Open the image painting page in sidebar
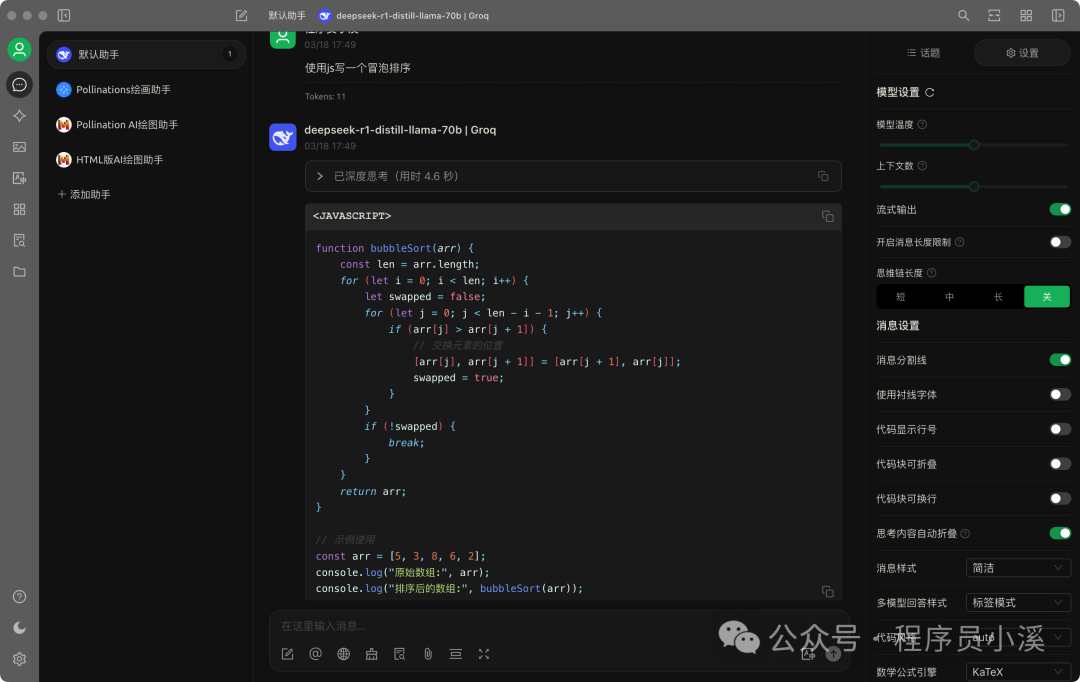 [x=19, y=147]
